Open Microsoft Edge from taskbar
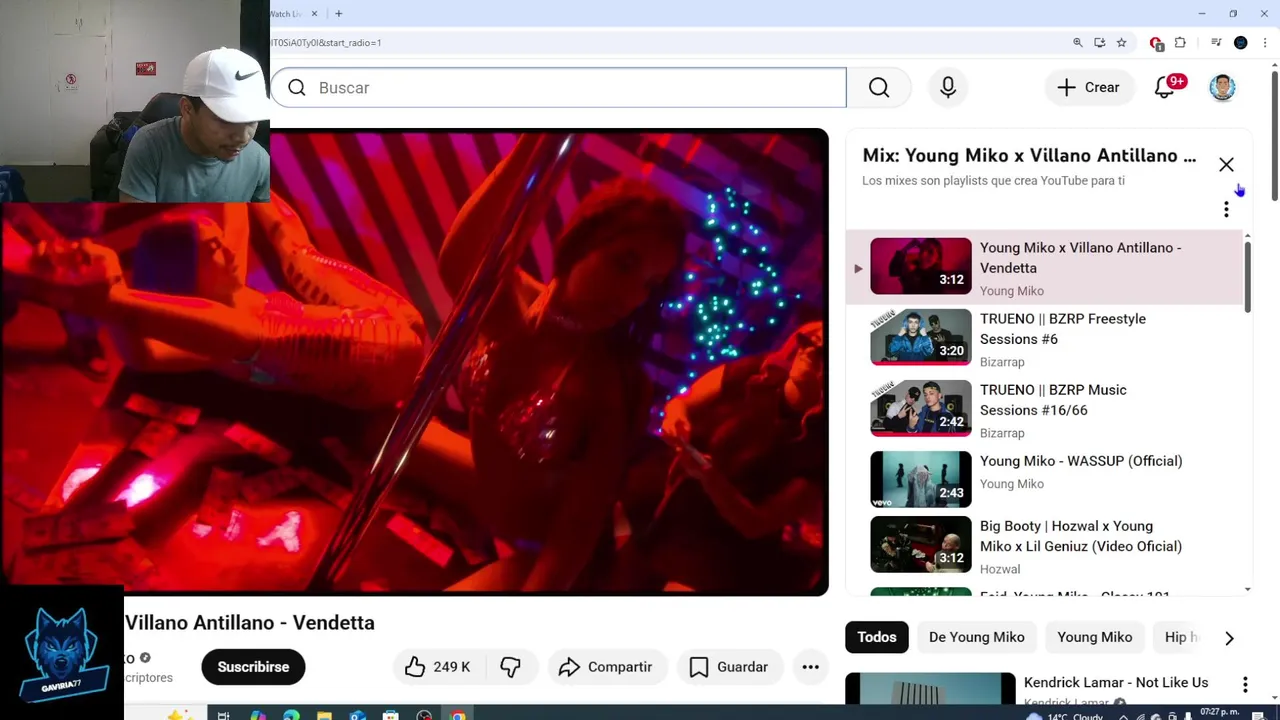Viewport: 1280px width, 720px height. [x=291, y=715]
